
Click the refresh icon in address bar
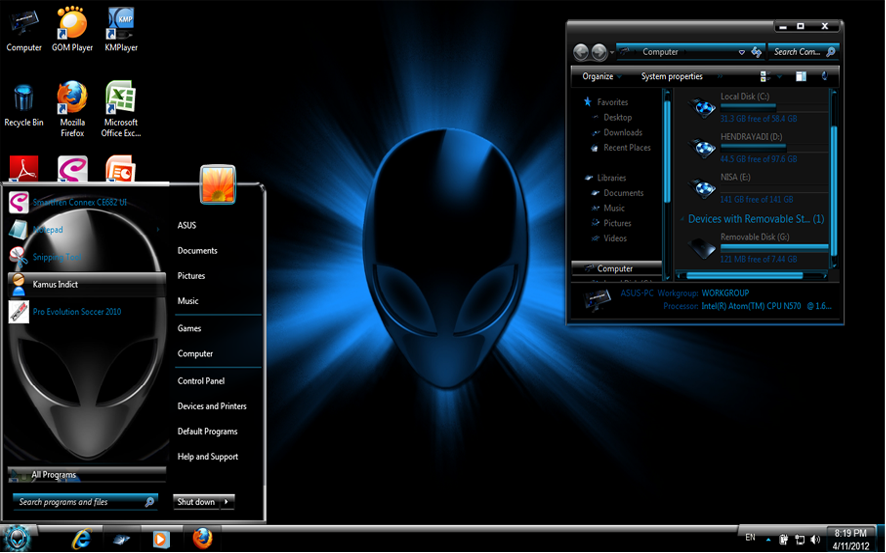pos(757,52)
